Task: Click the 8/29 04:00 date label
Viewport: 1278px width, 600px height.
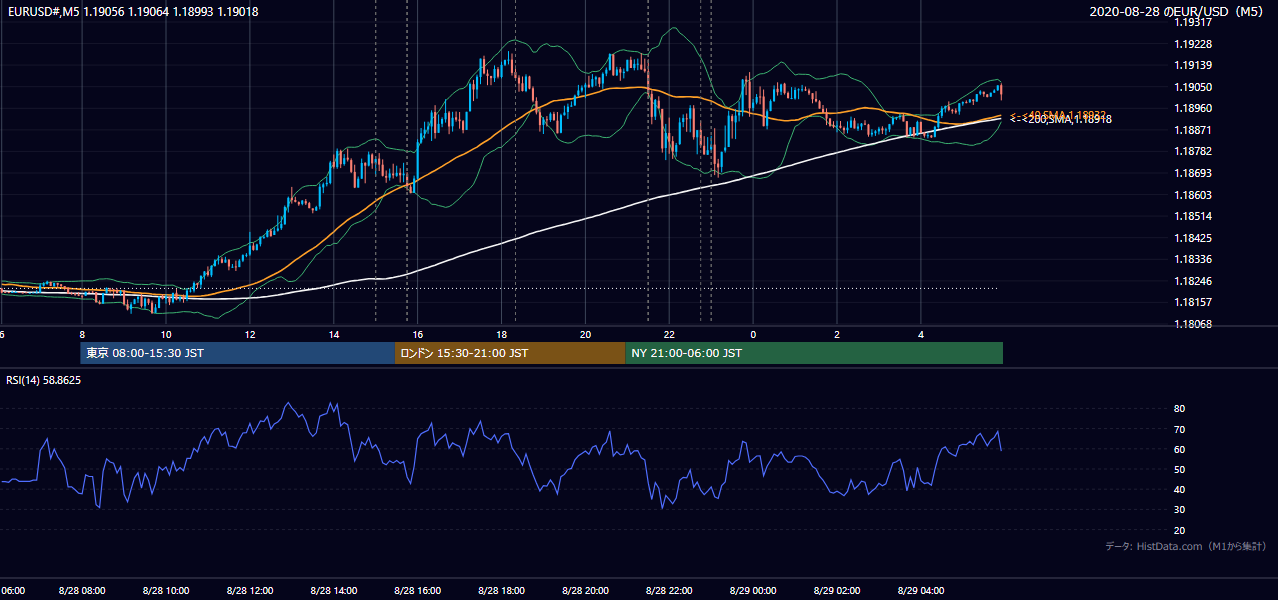Action: tap(921, 591)
